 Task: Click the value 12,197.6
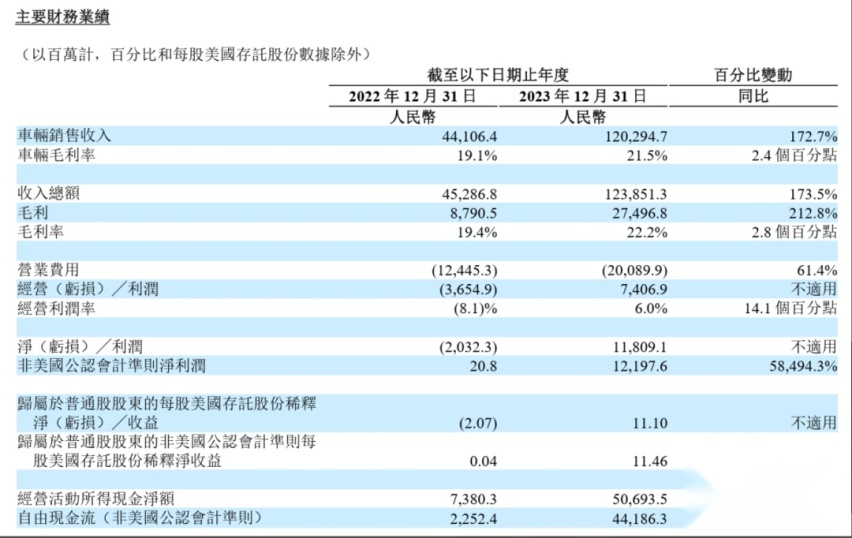point(640,367)
